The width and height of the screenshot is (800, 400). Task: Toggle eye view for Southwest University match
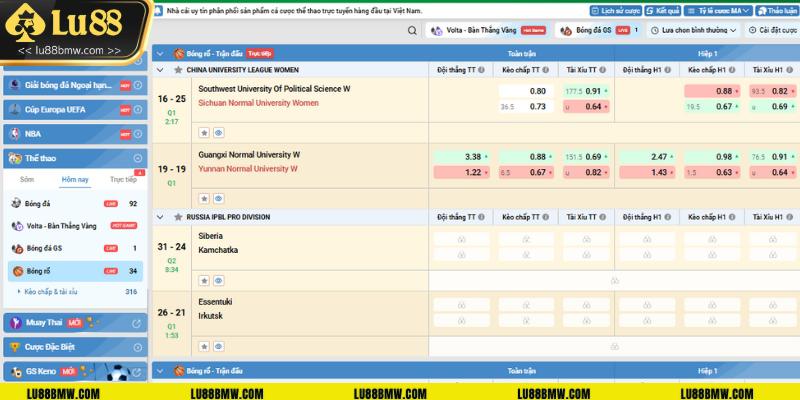[x=218, y=131]
